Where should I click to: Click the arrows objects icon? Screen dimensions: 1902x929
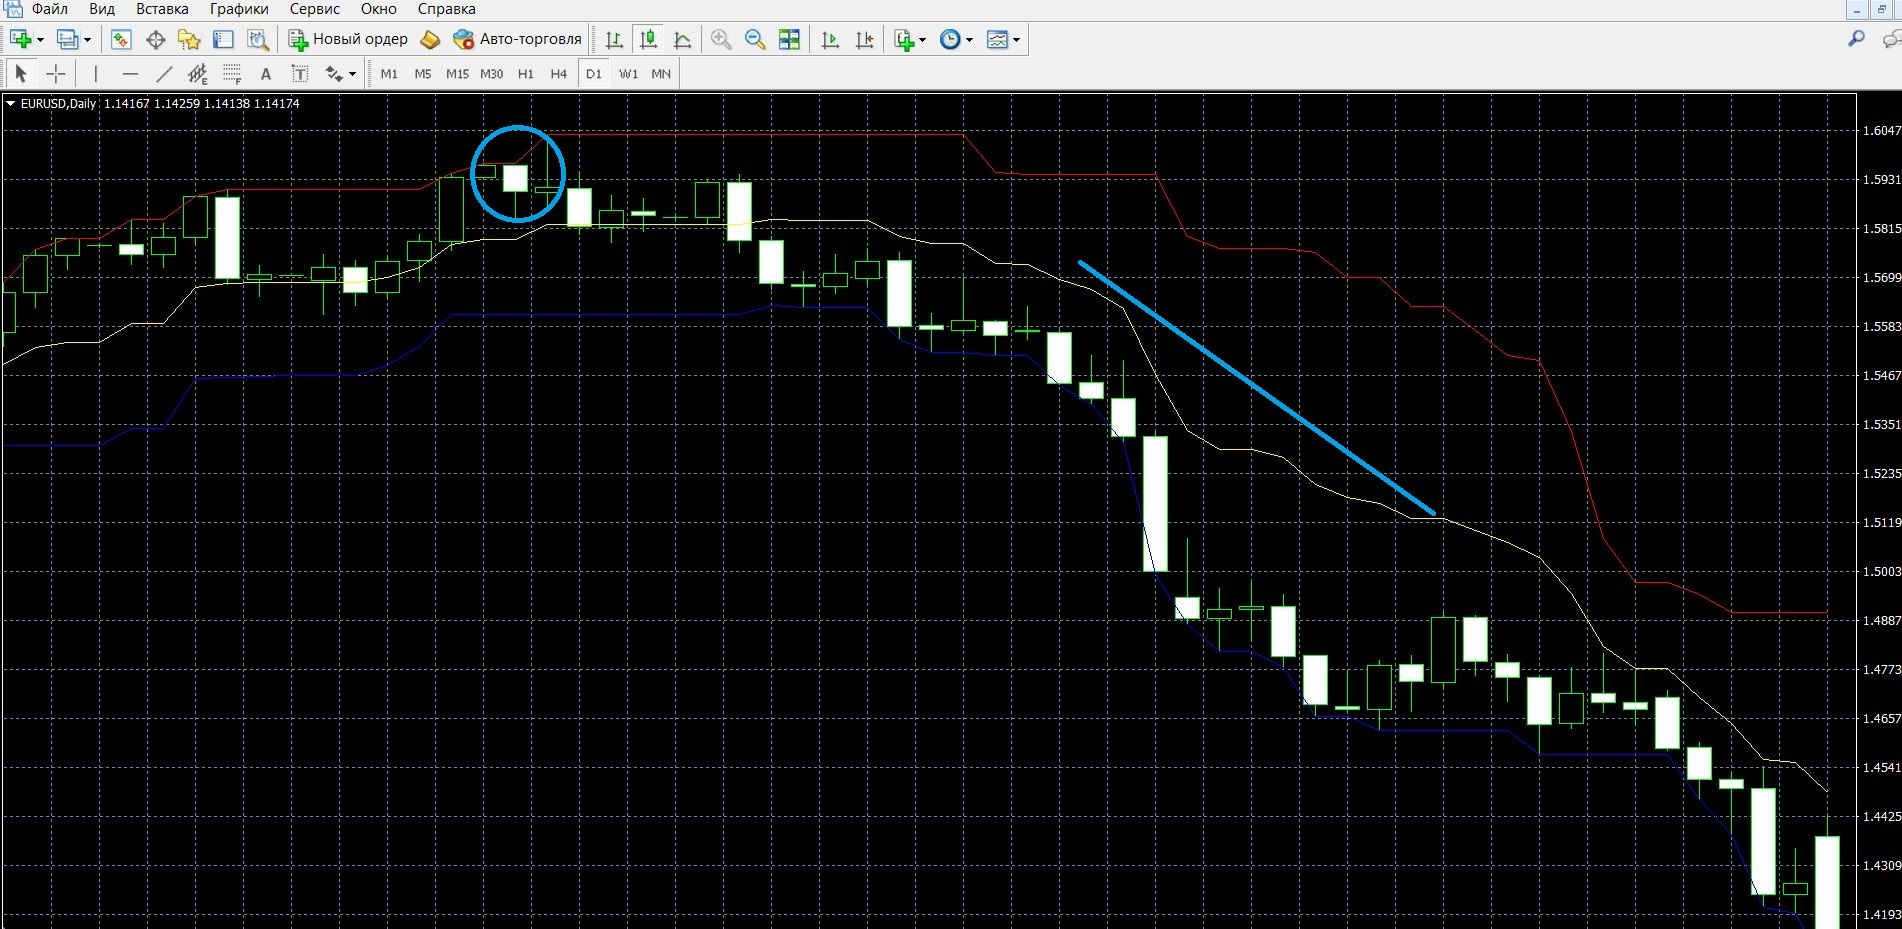pos(333,73)
